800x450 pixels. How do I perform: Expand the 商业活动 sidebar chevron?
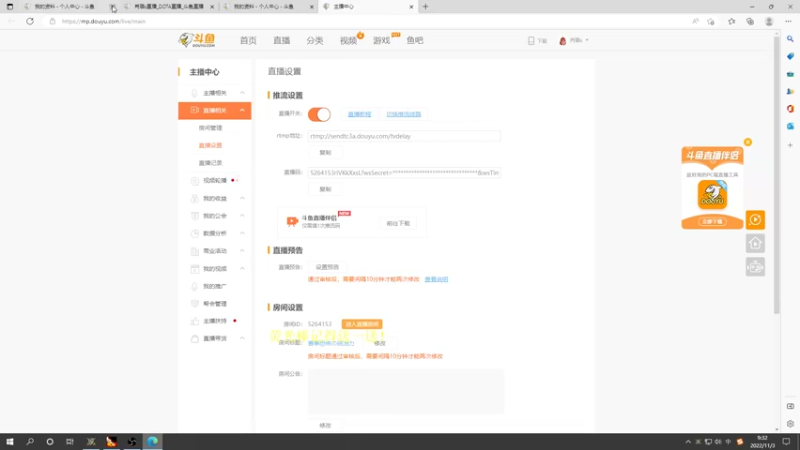coord(242,251)
